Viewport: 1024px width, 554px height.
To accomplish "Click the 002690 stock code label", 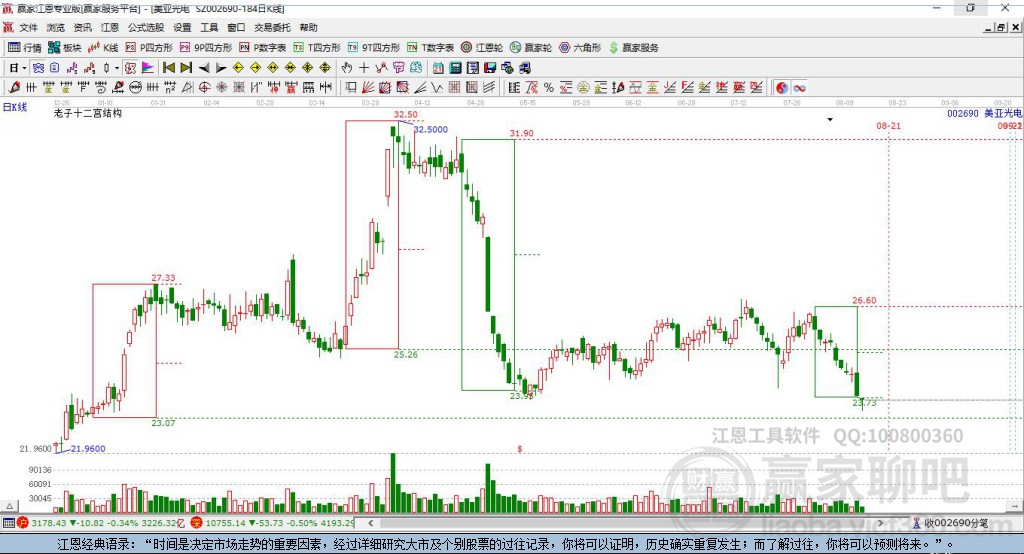I will pos(963,113).
